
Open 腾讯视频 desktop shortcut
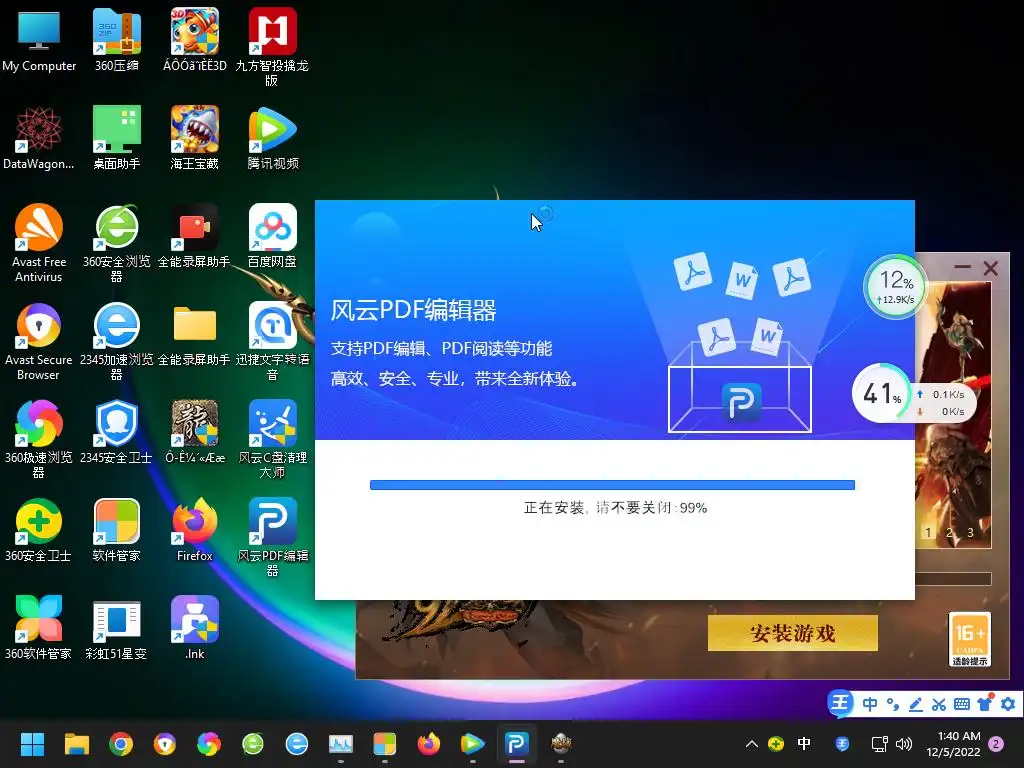coord(272,138)
